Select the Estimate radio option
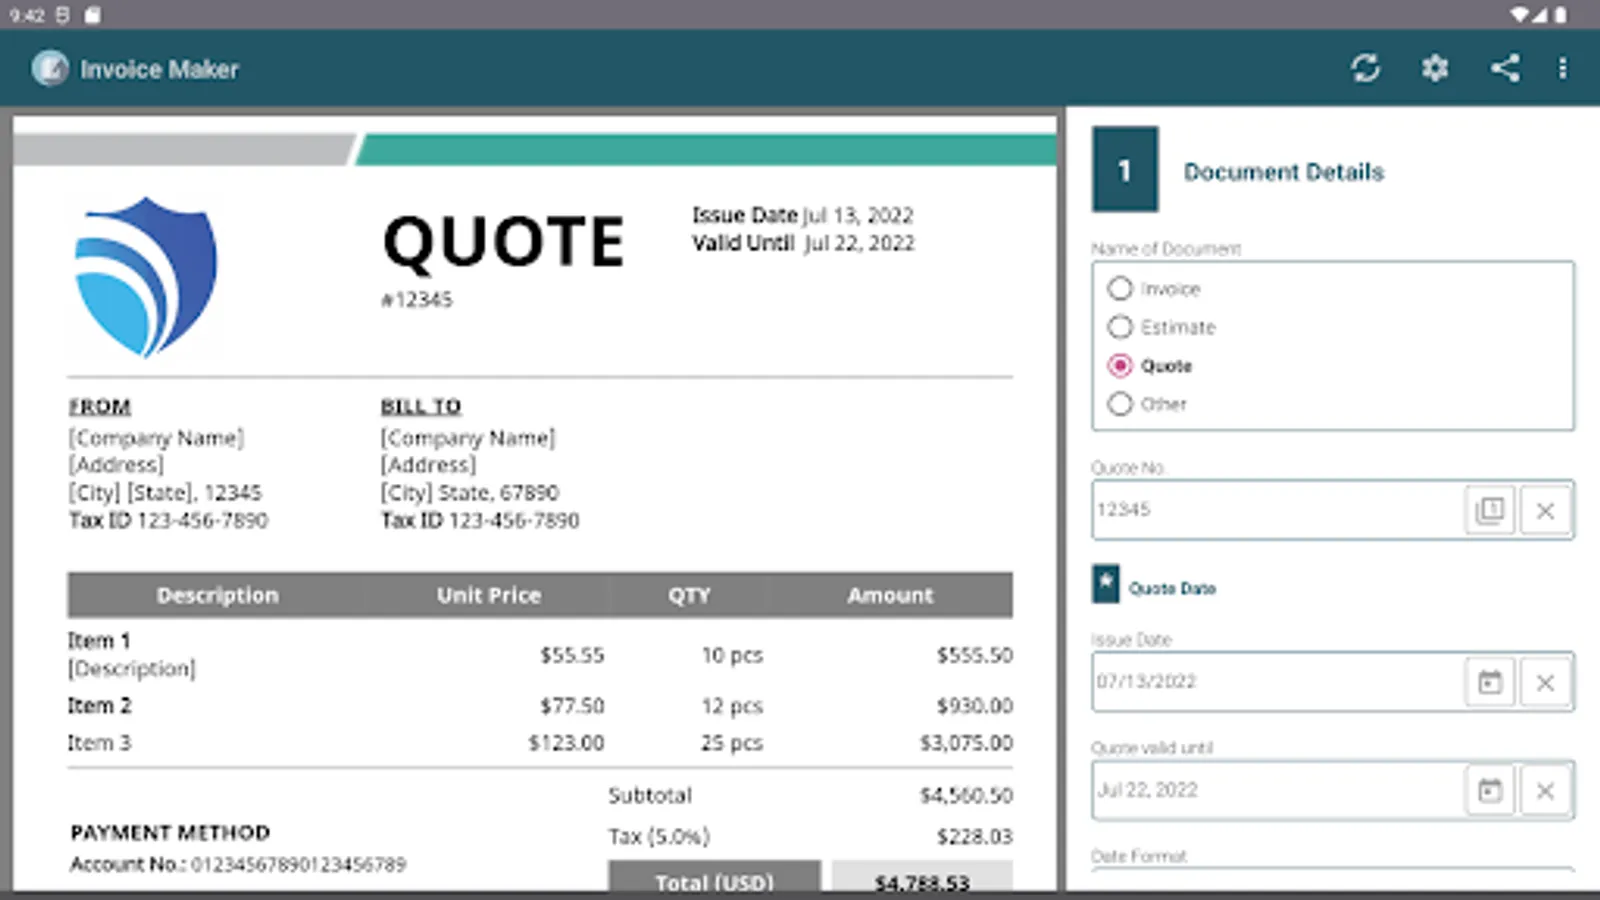1600x900 pixels. [x=1120, y=327]
